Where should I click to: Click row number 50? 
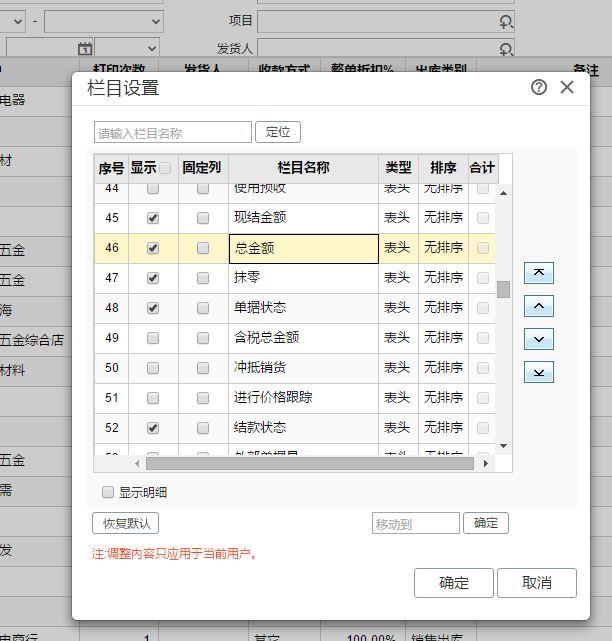pos(112,368)
